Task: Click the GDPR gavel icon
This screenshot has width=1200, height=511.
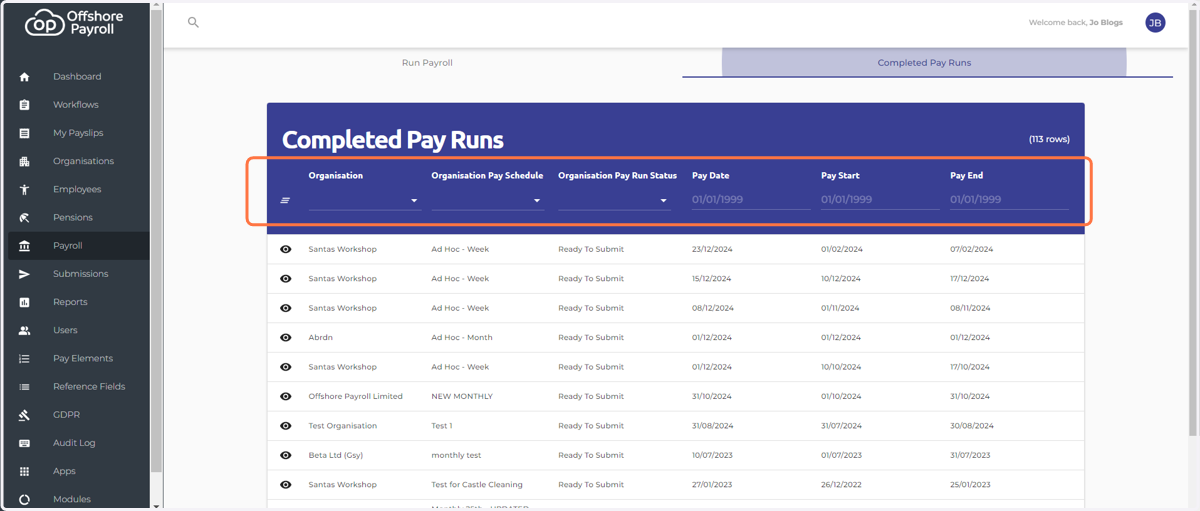Action: pos(25,415)
